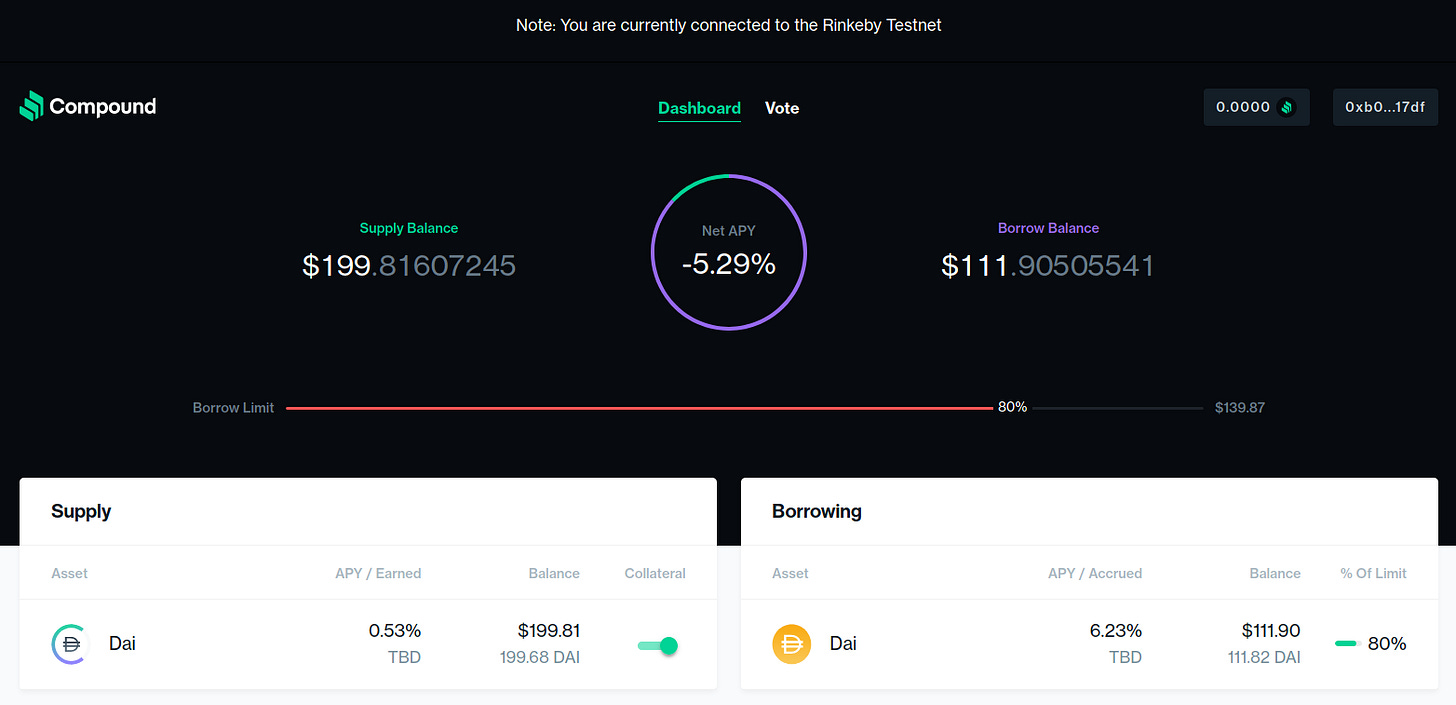The height and width of the screenshot is (705, 1456).
Task: Click the 111.82 DAI borrow balance
Action: tap(1264, 657)
